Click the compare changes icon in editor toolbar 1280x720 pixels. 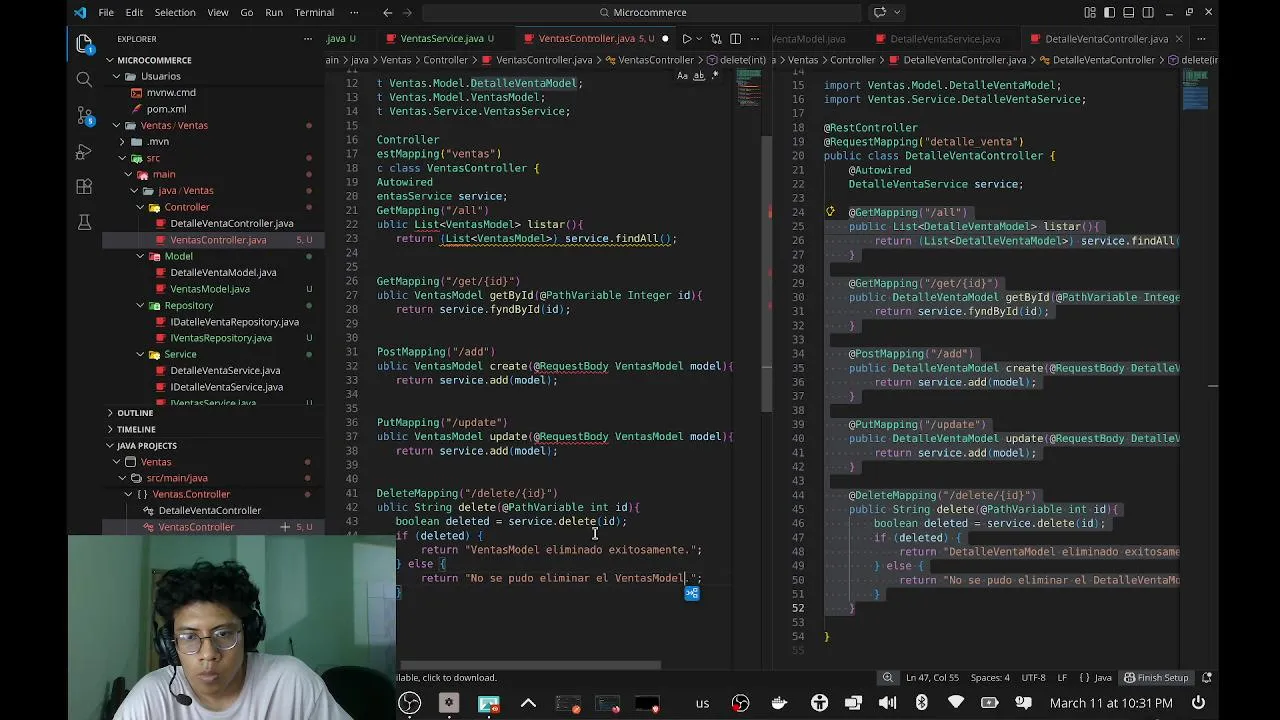[x=716, y=39]
